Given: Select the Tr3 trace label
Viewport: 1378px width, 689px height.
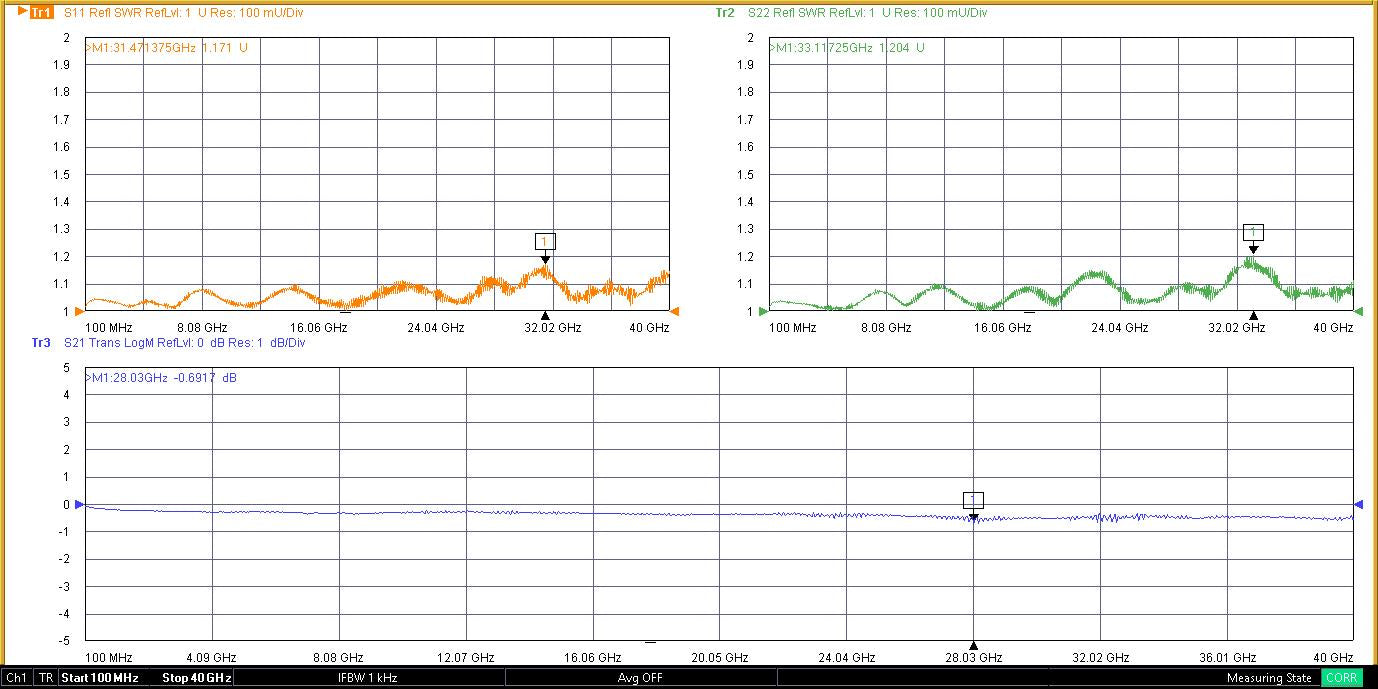Looking at the screenshot, I should click(x=41, y=343).
